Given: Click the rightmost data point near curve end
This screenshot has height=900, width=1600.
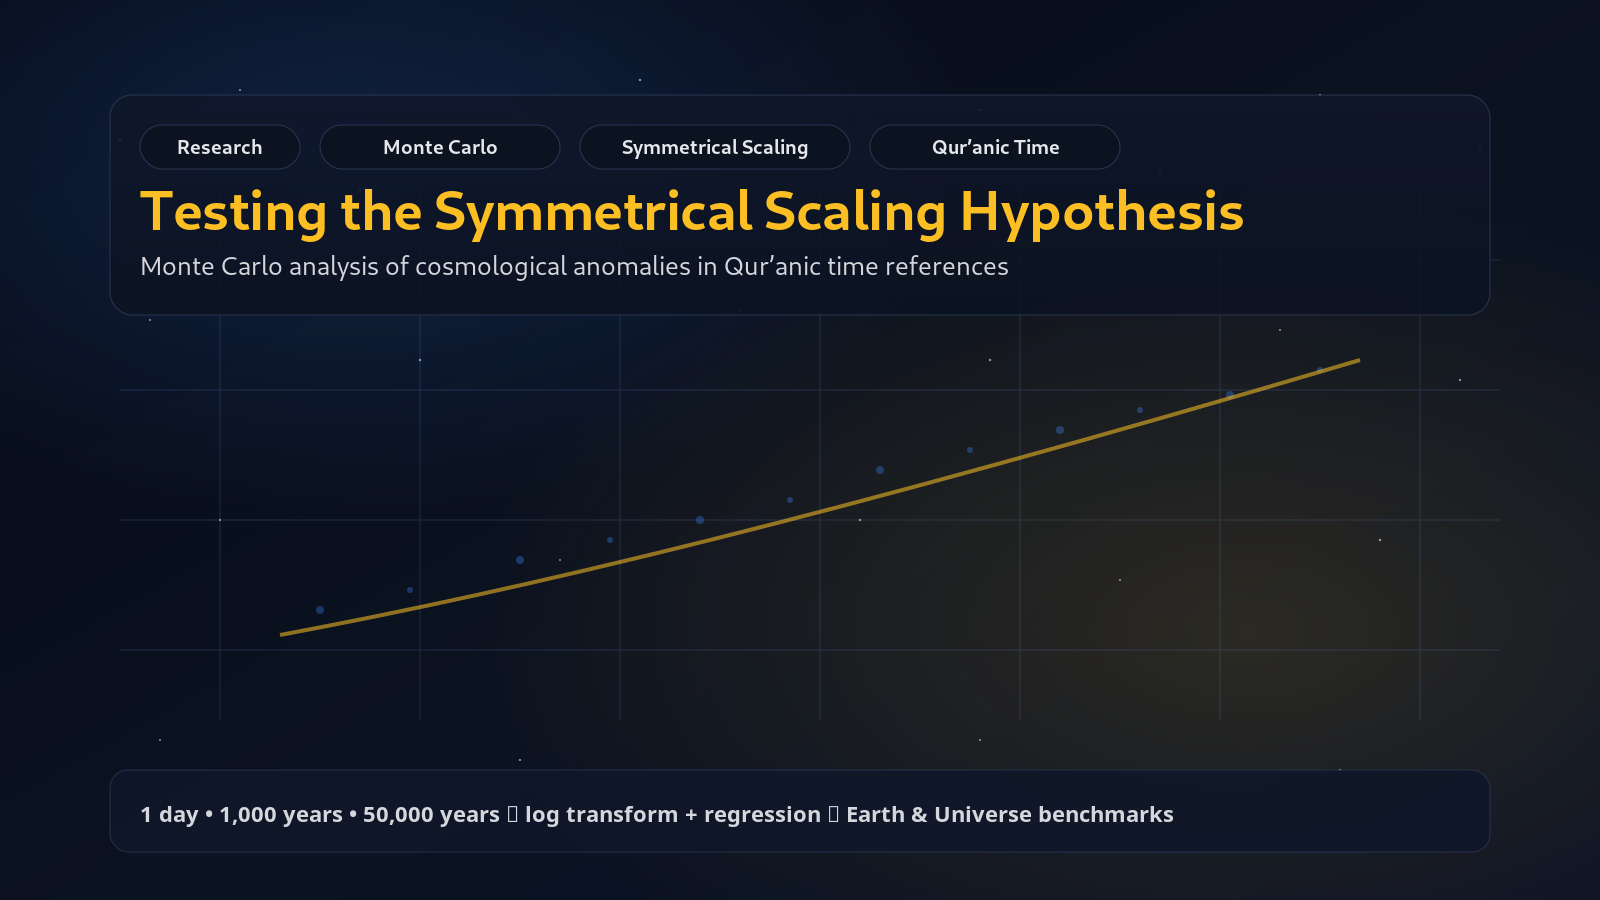Looking at the screenshot, I should [1320, 370].
